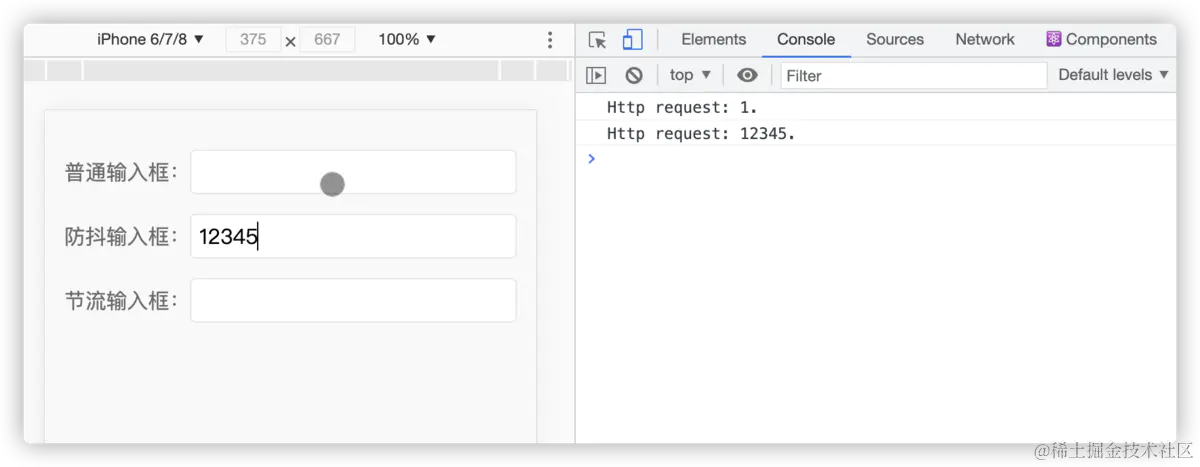Focus the 防抖输入框 text input

[353, 236]
